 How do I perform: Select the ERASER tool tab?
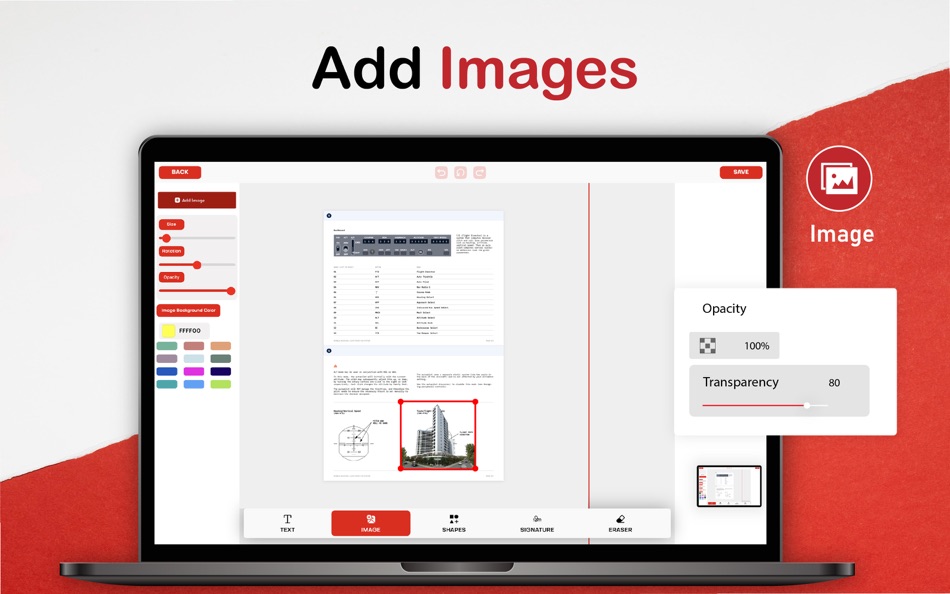pyautogui.click(x=620, y=523)
